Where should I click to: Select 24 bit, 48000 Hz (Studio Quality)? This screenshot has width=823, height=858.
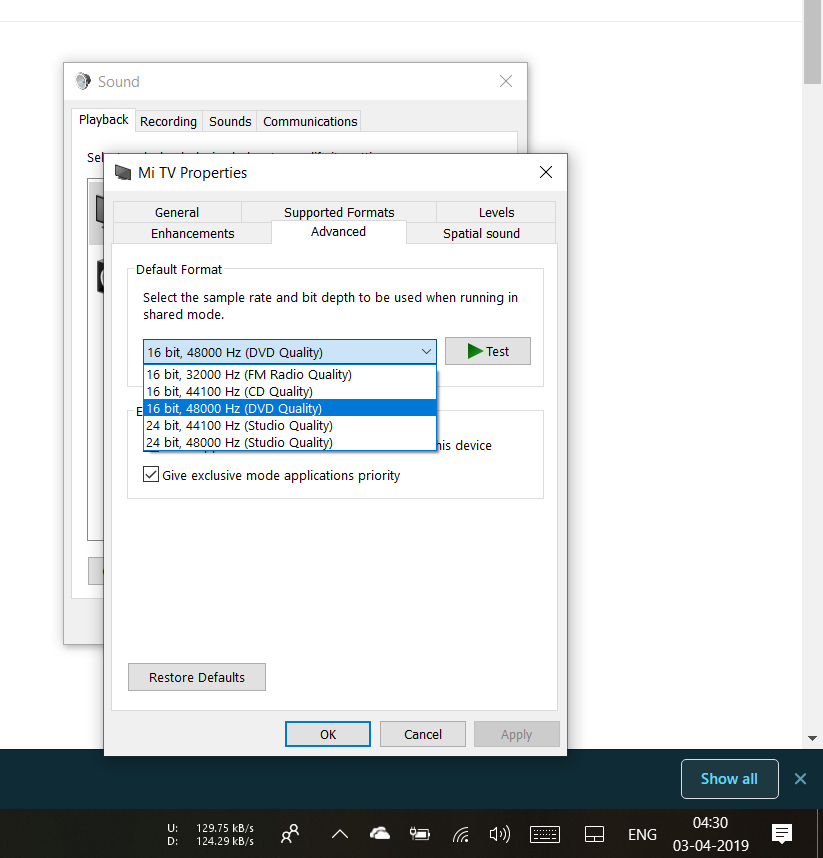coord(289,442)
